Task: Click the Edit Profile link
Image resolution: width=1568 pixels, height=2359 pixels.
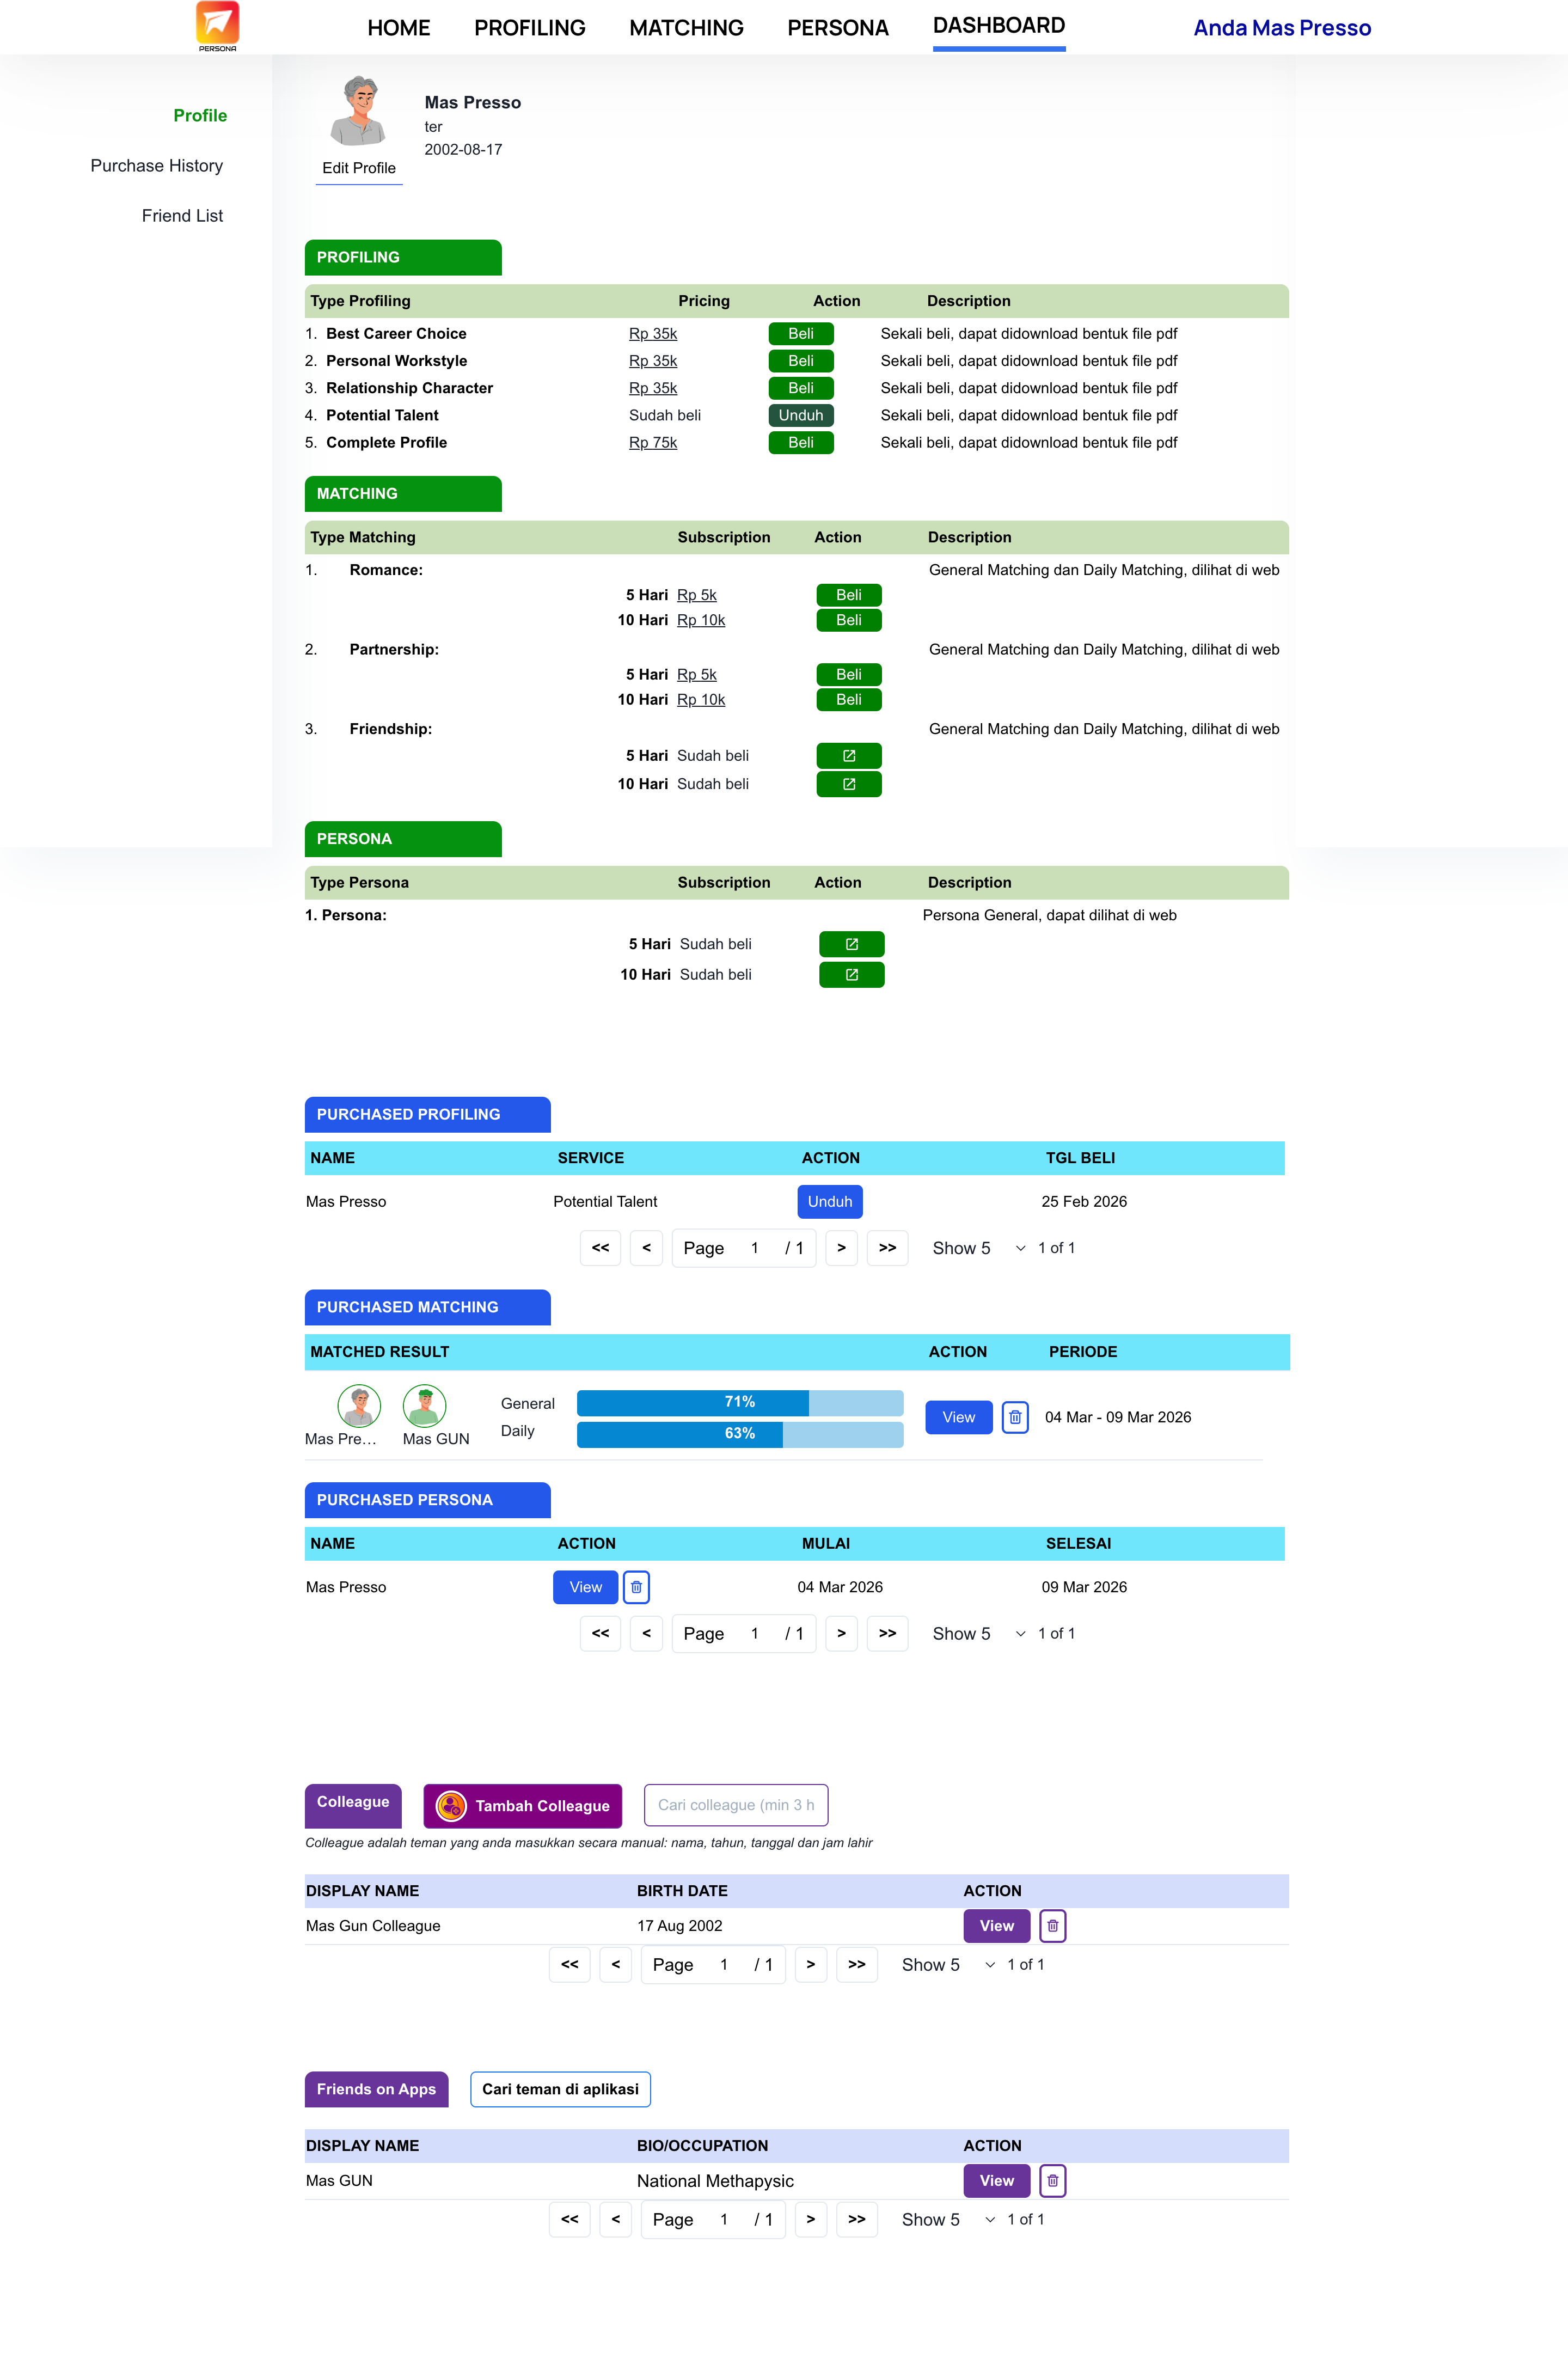Action: (x=358, y=168)
